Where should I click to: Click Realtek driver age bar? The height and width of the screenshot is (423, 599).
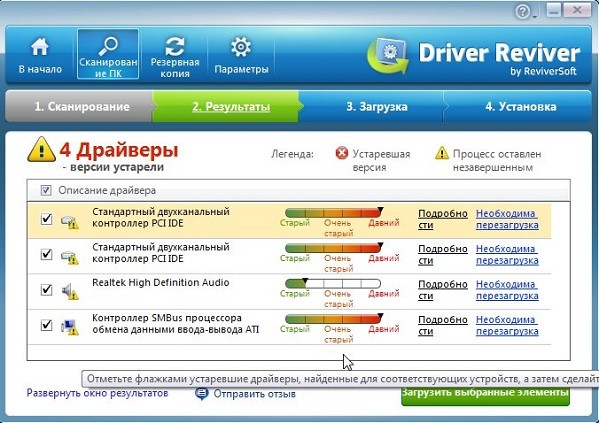coord(333,284)
